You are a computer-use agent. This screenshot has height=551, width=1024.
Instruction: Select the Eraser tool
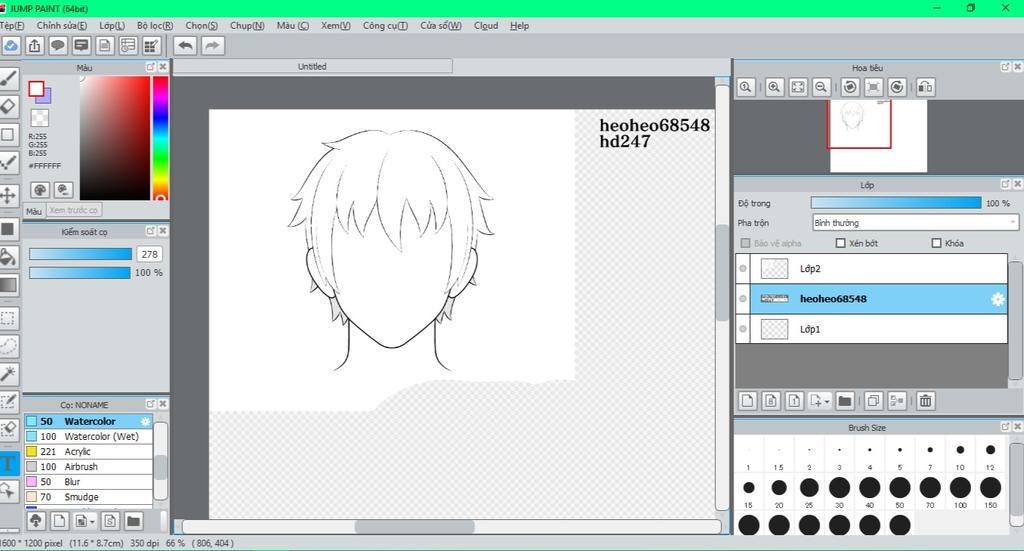(8, 106)
